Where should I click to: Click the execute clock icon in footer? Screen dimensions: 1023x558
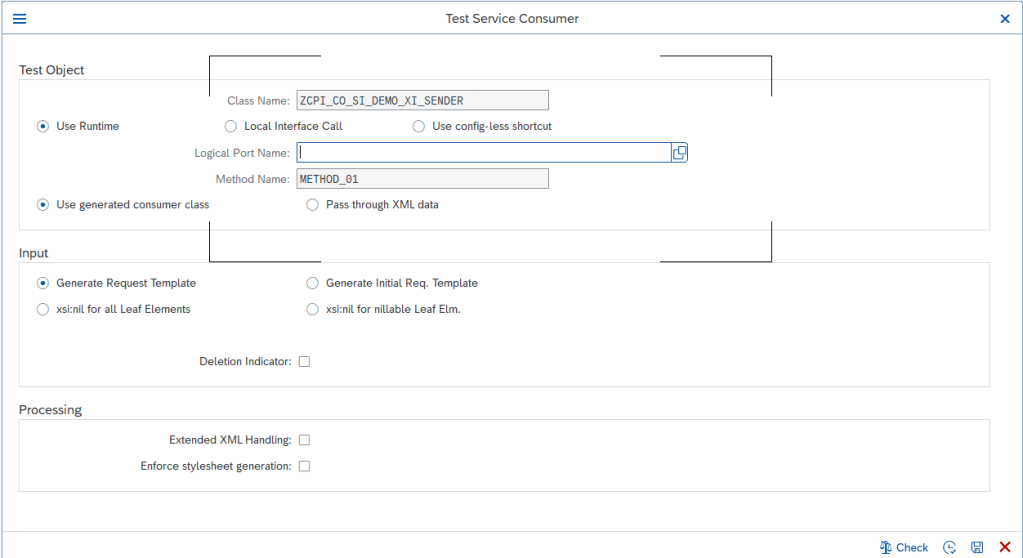click(x=950, y=547)
